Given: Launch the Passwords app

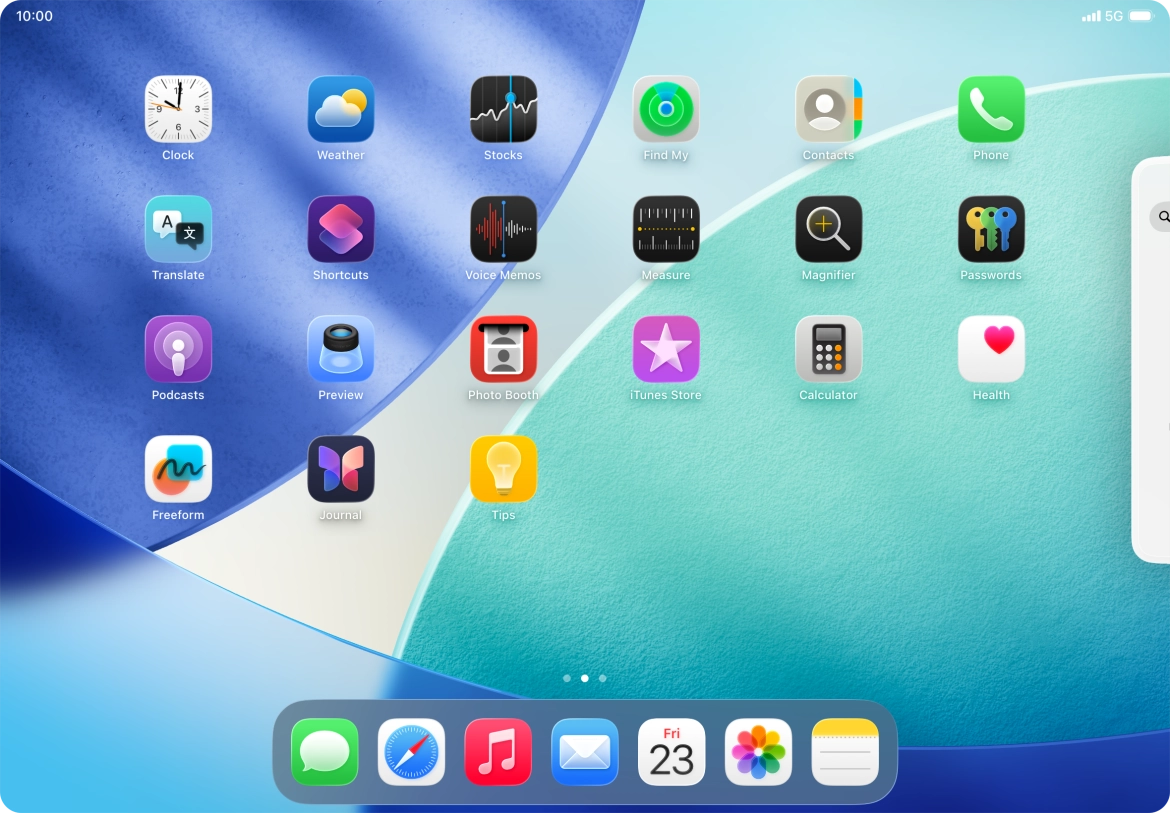Looking at the screenshot, I should click(991, 229).
